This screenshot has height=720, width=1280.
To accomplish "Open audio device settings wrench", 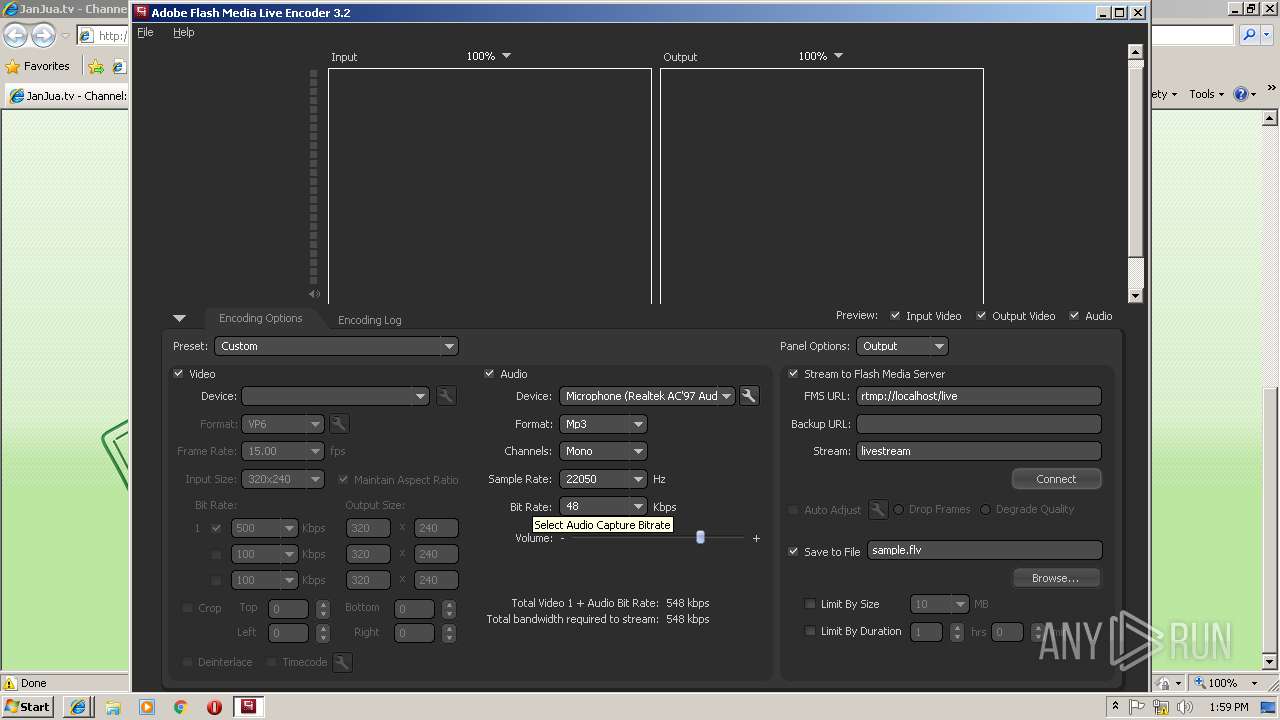I will pos(748,396).
